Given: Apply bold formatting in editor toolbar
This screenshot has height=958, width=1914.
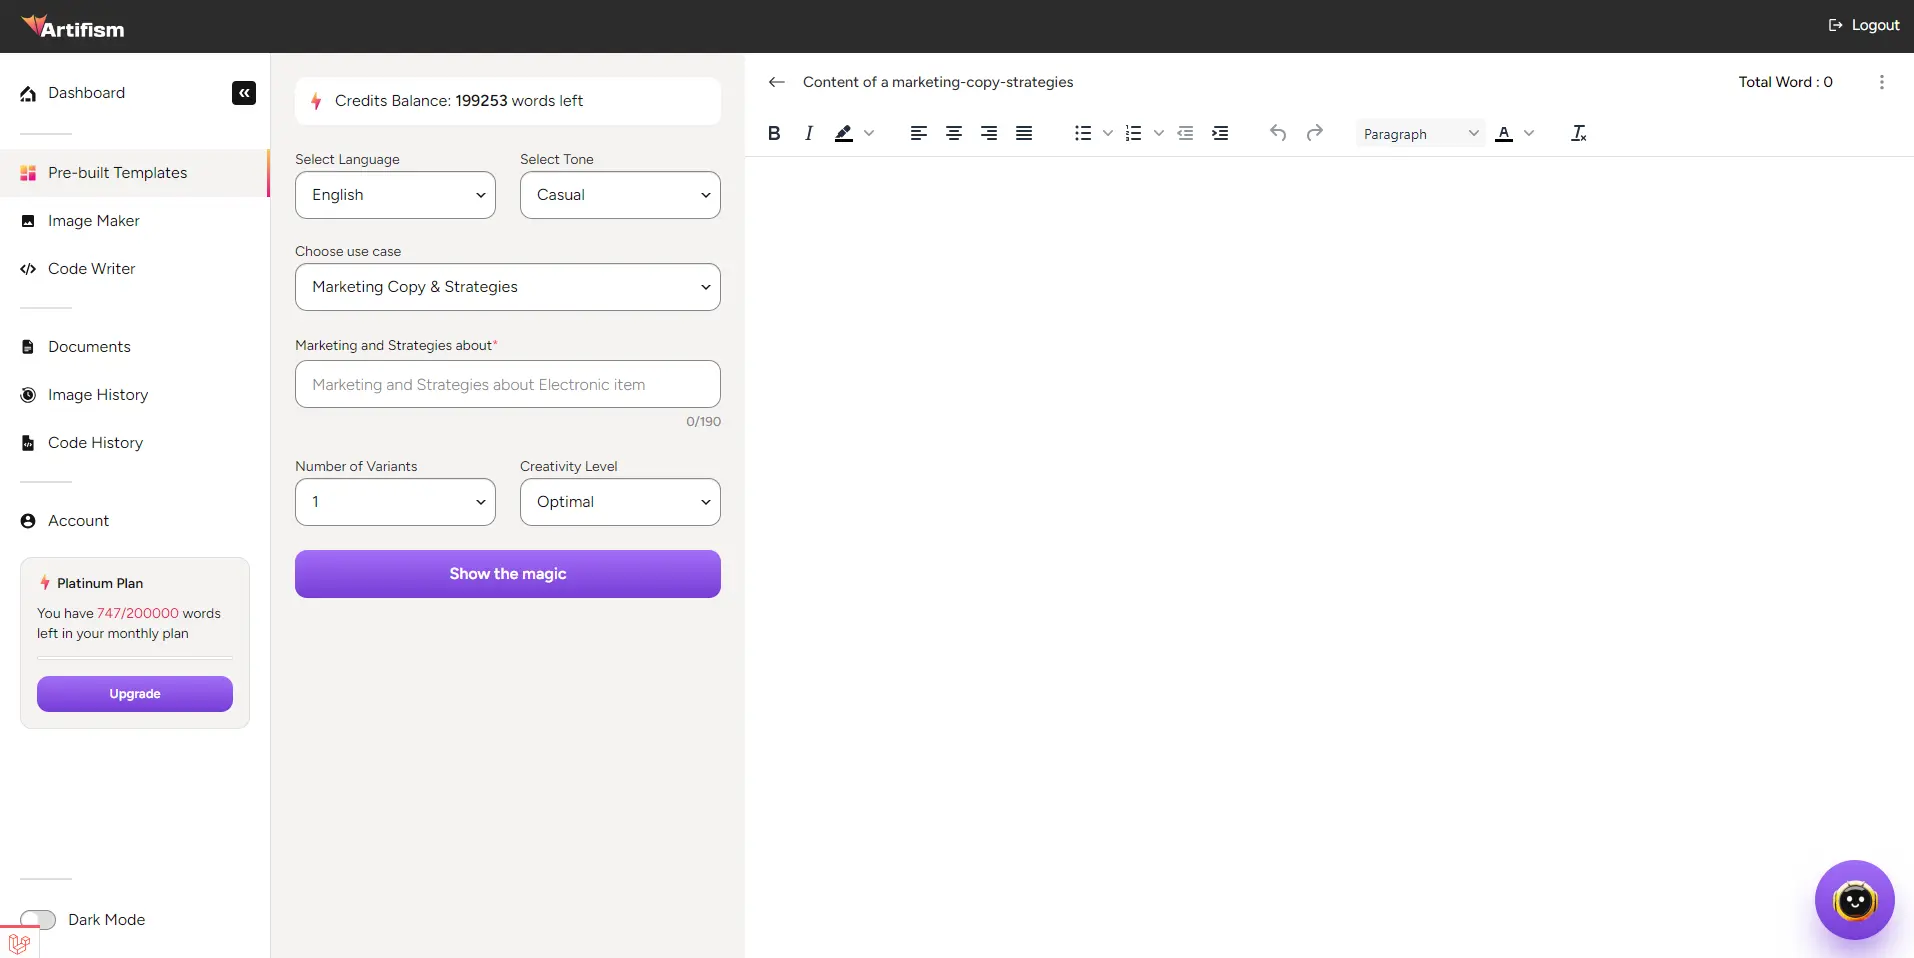Looking at the screenshot, I should [774, 133].
